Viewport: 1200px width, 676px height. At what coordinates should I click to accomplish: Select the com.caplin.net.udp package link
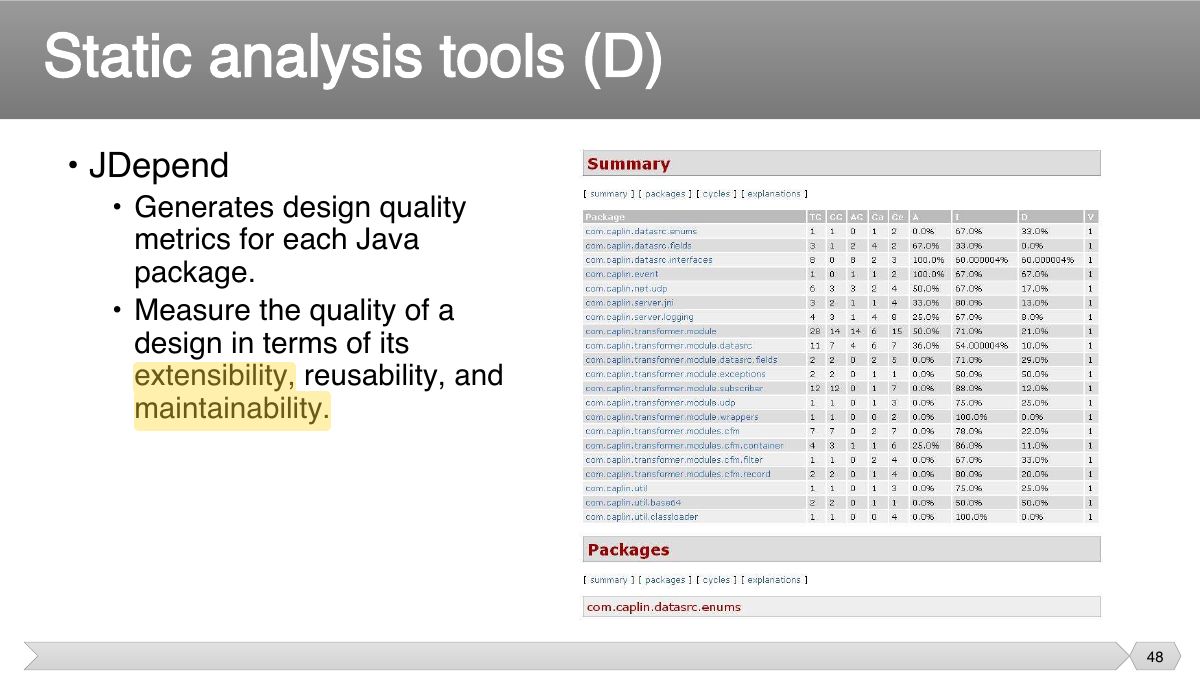pos(626,288)
